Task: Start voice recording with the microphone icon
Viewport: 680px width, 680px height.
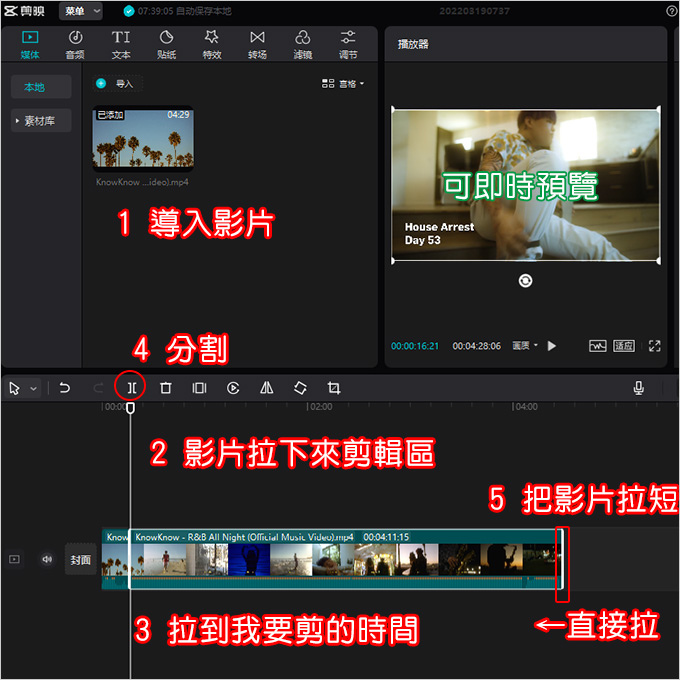Action: (x=638, y=388)
